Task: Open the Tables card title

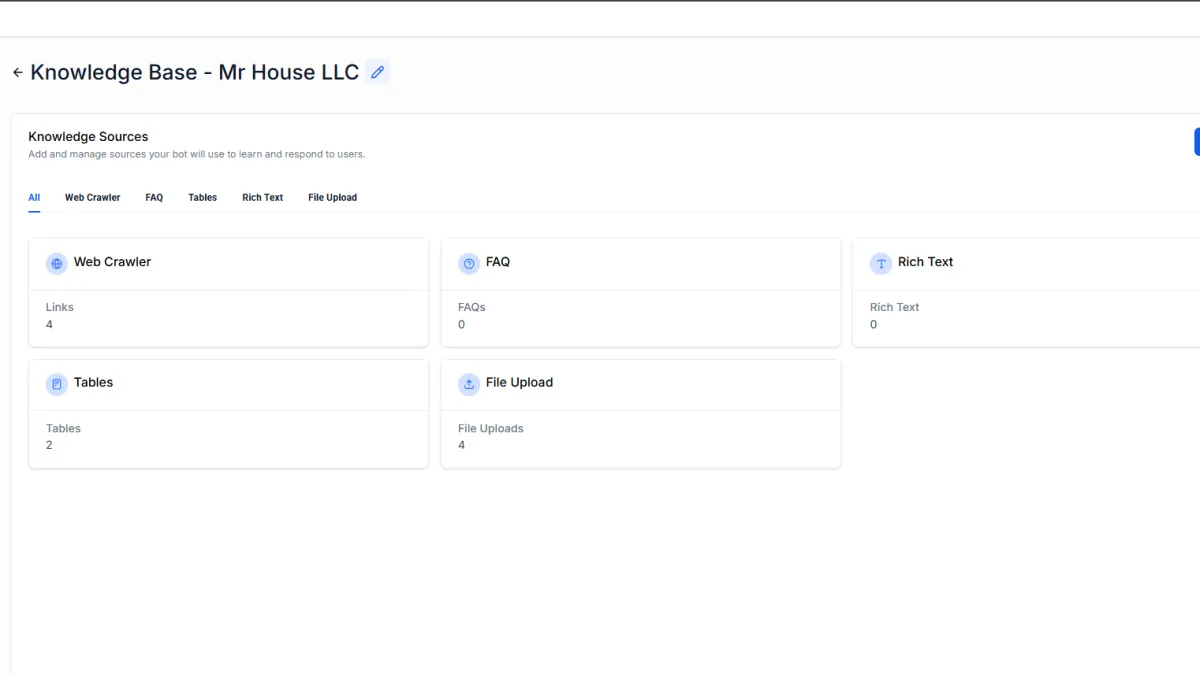Action: [x=93, y=382]
